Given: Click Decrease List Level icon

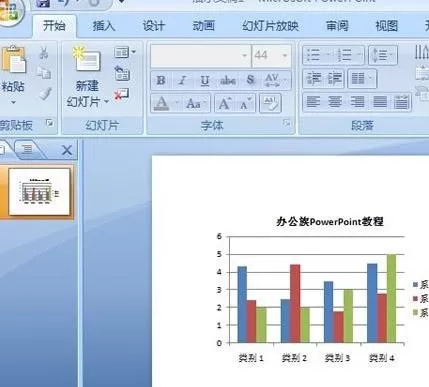Looking at the screenshot, I should click(313, 79).
